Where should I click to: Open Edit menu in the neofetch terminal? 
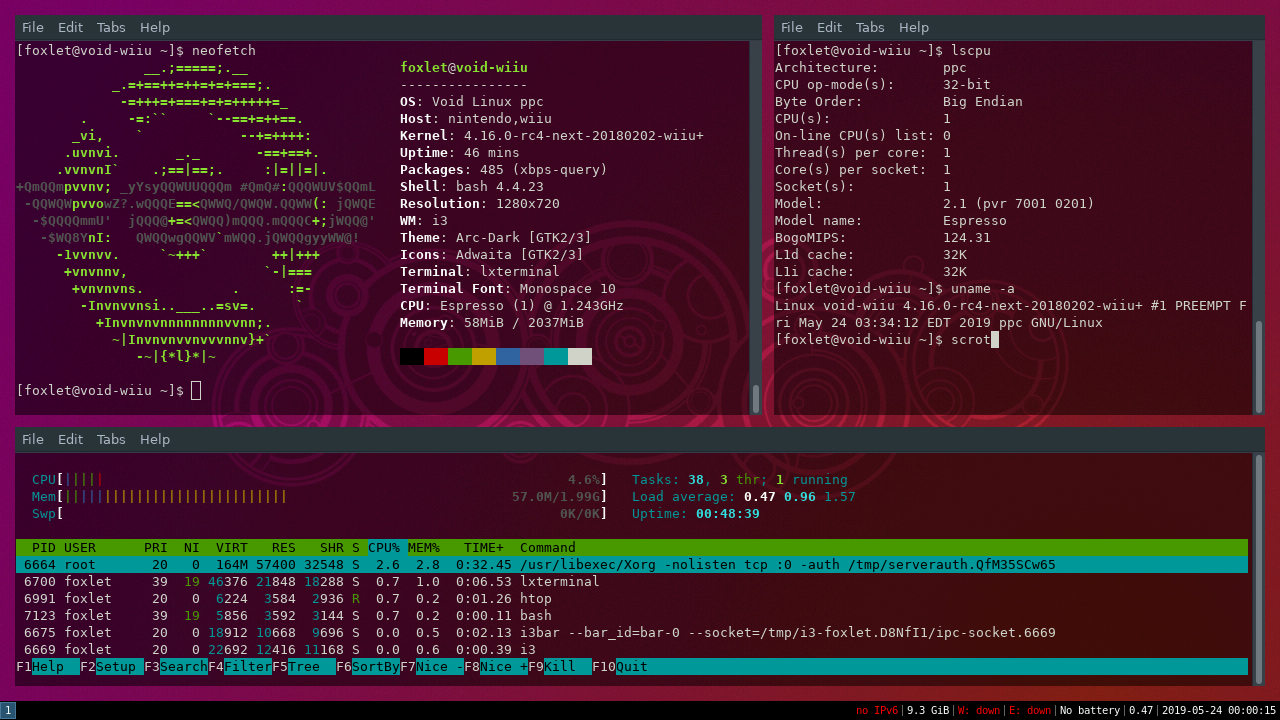click(x=70, y=28)
